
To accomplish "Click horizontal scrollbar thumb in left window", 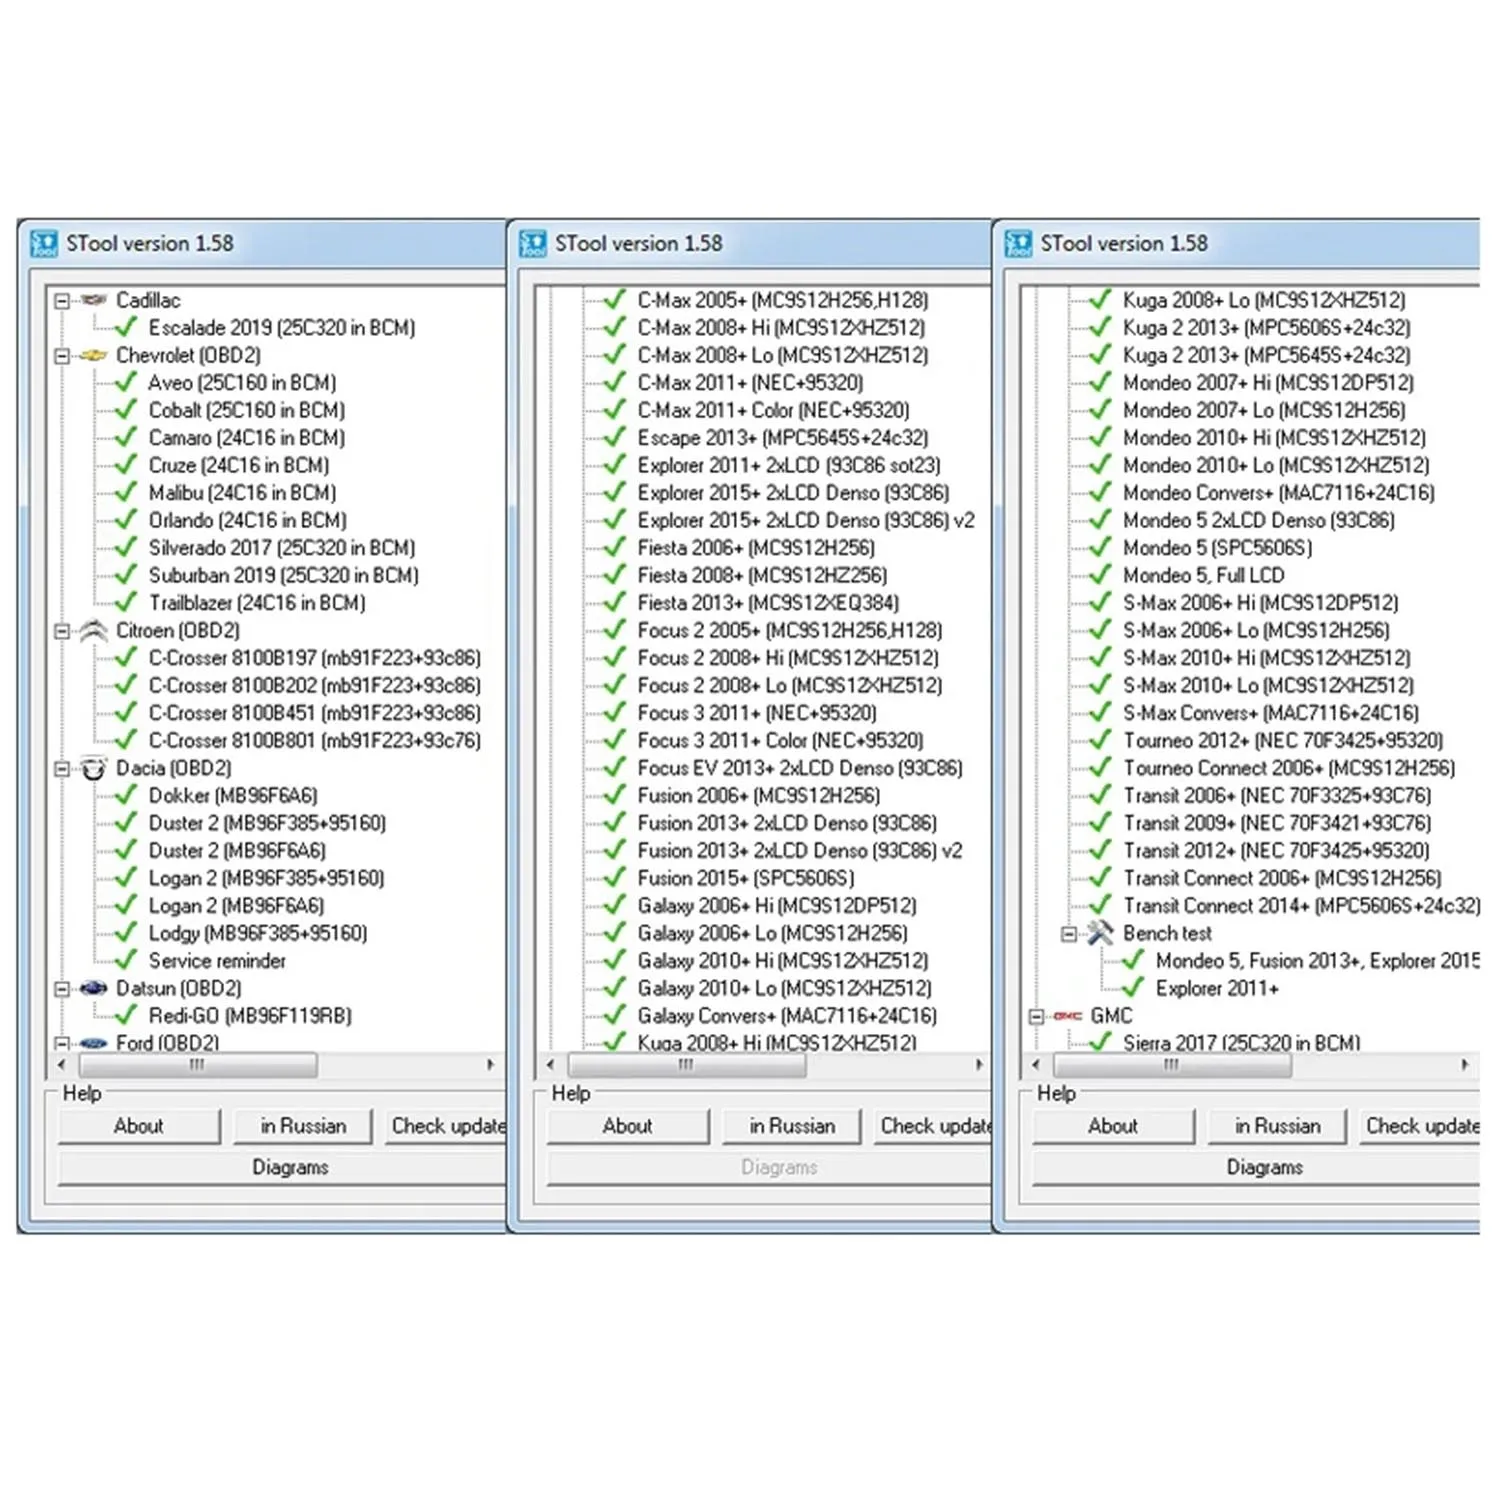I will pyautogui.click(x=198, y=1065).
